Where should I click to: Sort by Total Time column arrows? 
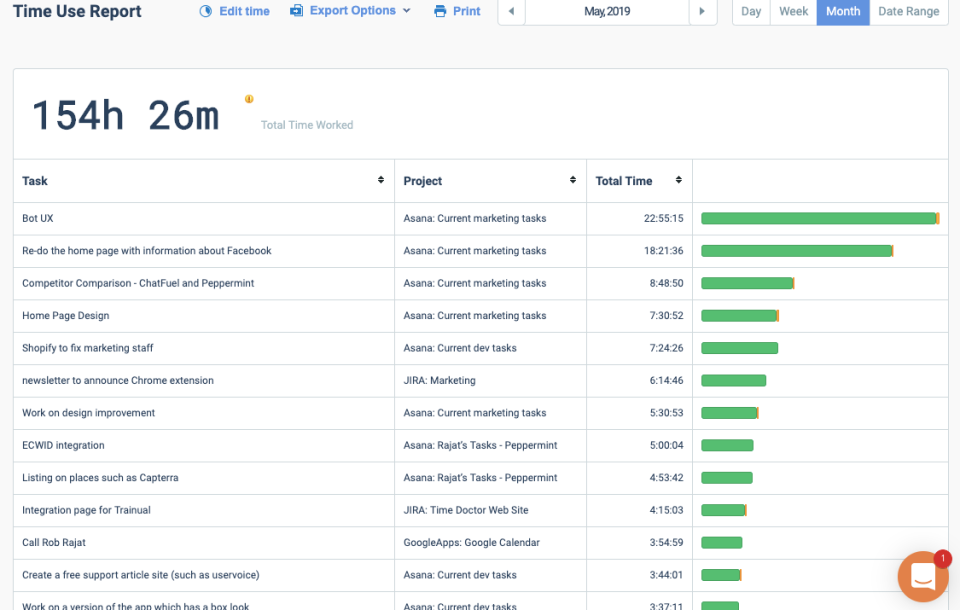678,180
